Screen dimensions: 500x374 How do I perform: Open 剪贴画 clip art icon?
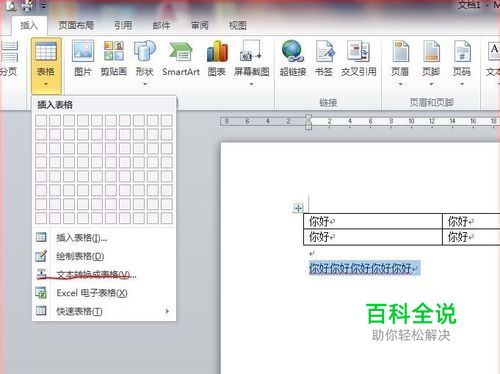point(114,51)
